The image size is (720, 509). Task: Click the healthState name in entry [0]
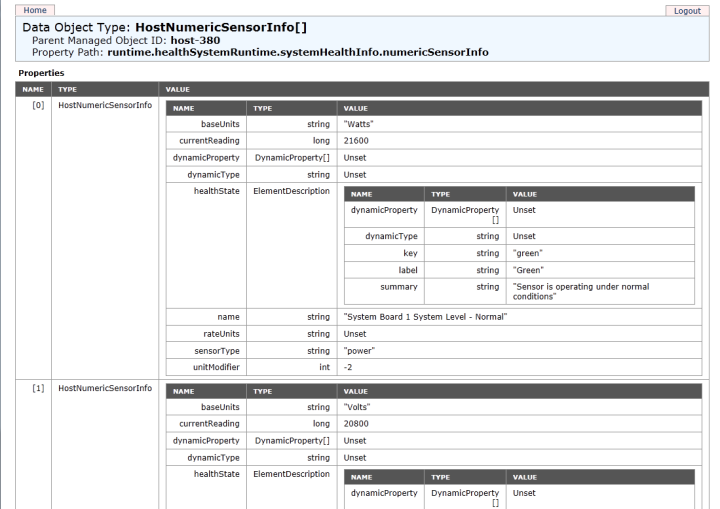pyautogui.click(x=217, y=191)
